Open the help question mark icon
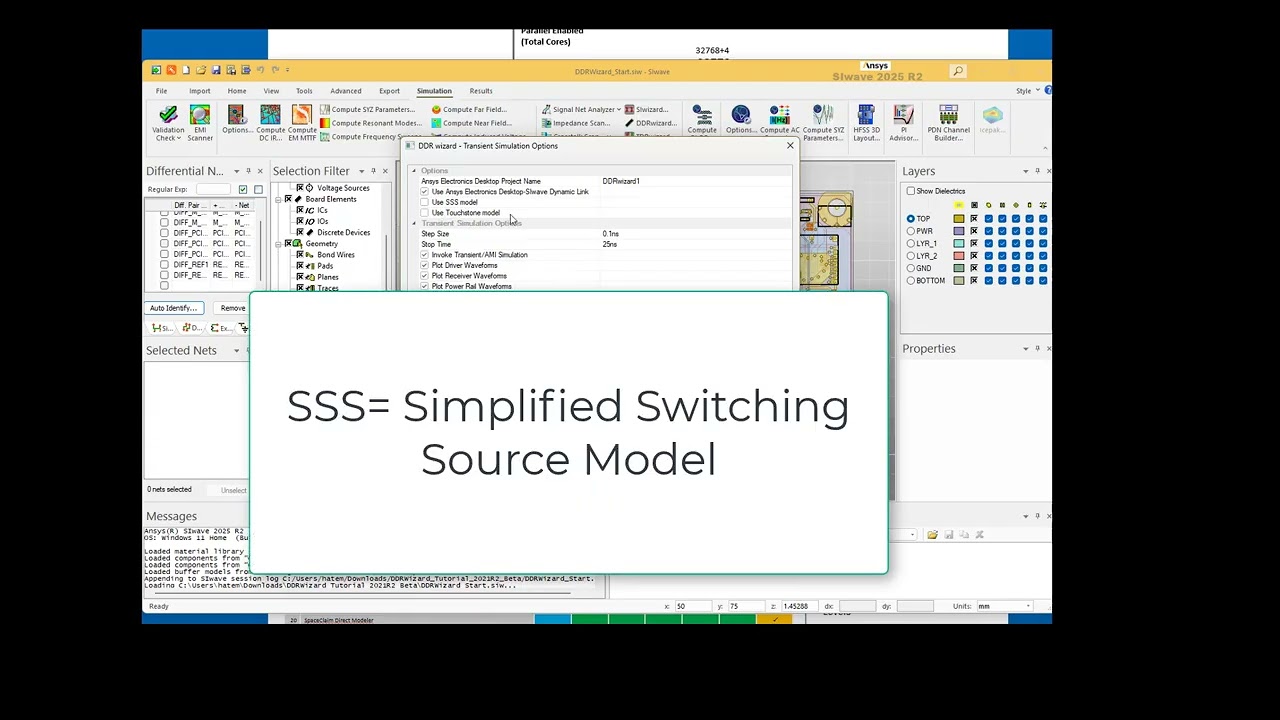This screenshot has width=1280, height=720. pyautogui.click(x=1047, y=90)
